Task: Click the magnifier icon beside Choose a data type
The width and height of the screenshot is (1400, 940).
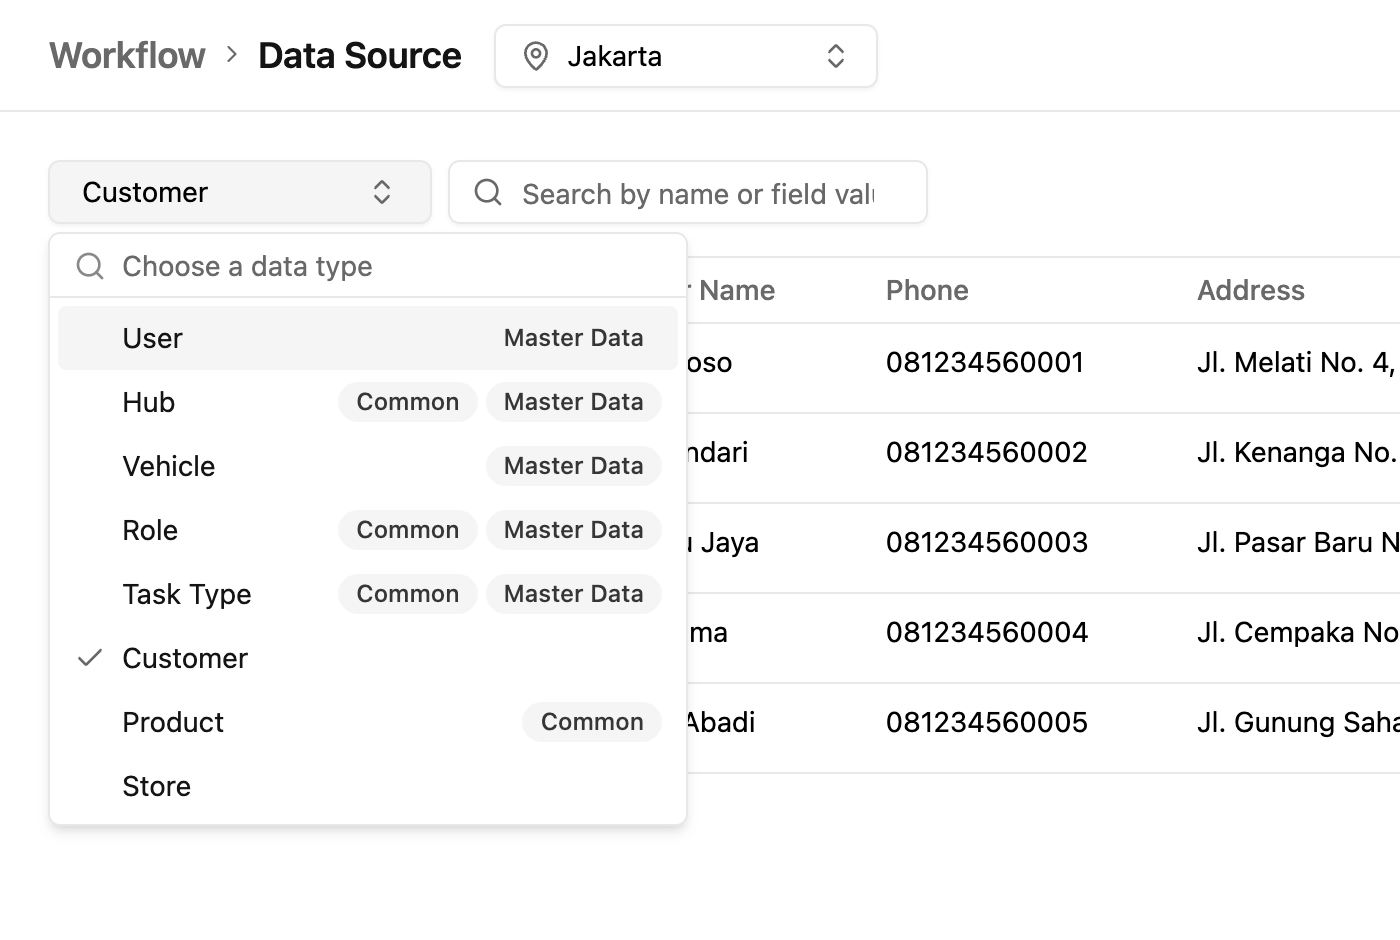Action: point(90,266)
